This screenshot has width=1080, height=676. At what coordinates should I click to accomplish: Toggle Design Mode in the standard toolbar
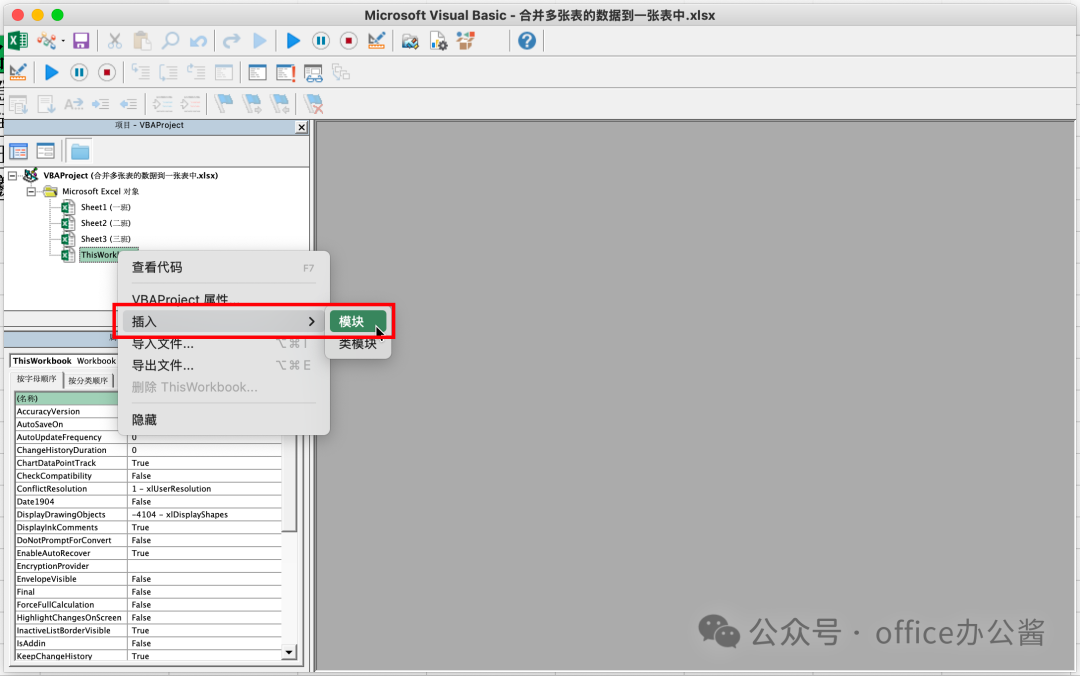376,41
